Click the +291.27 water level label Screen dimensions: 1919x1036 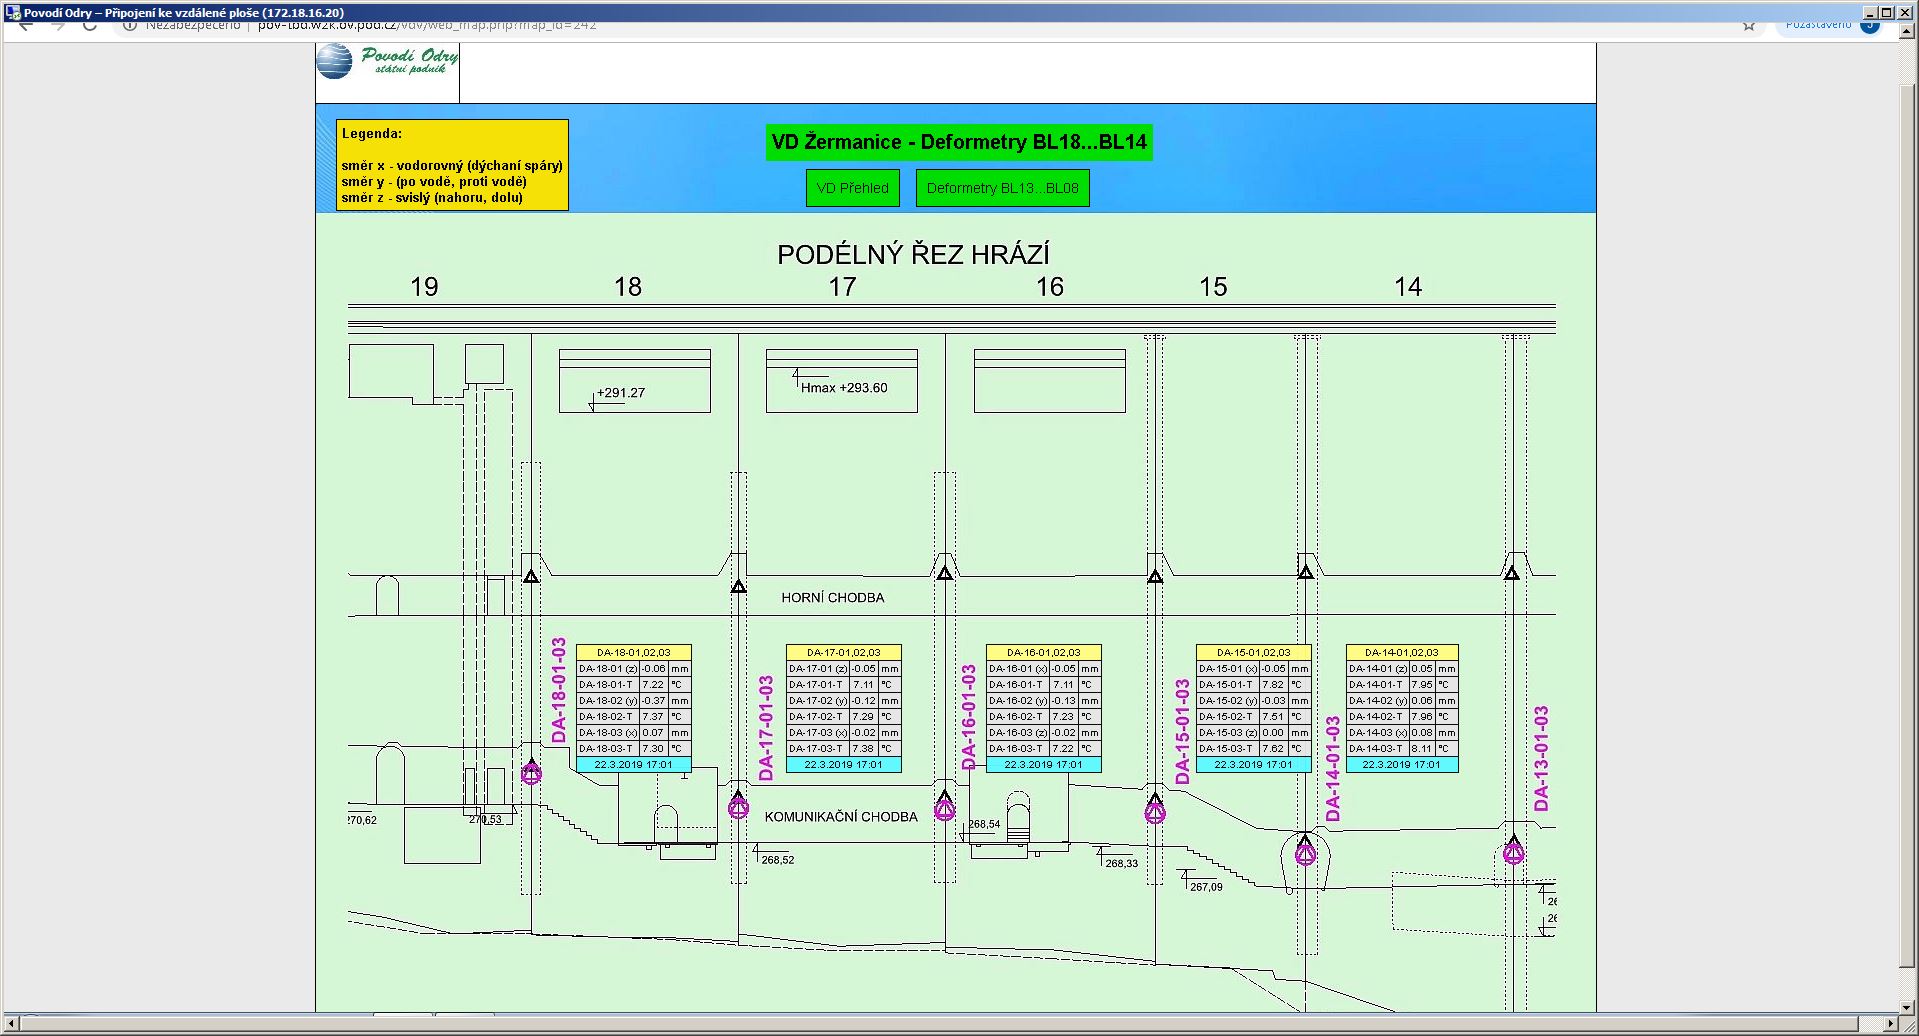tap(621, 393)
